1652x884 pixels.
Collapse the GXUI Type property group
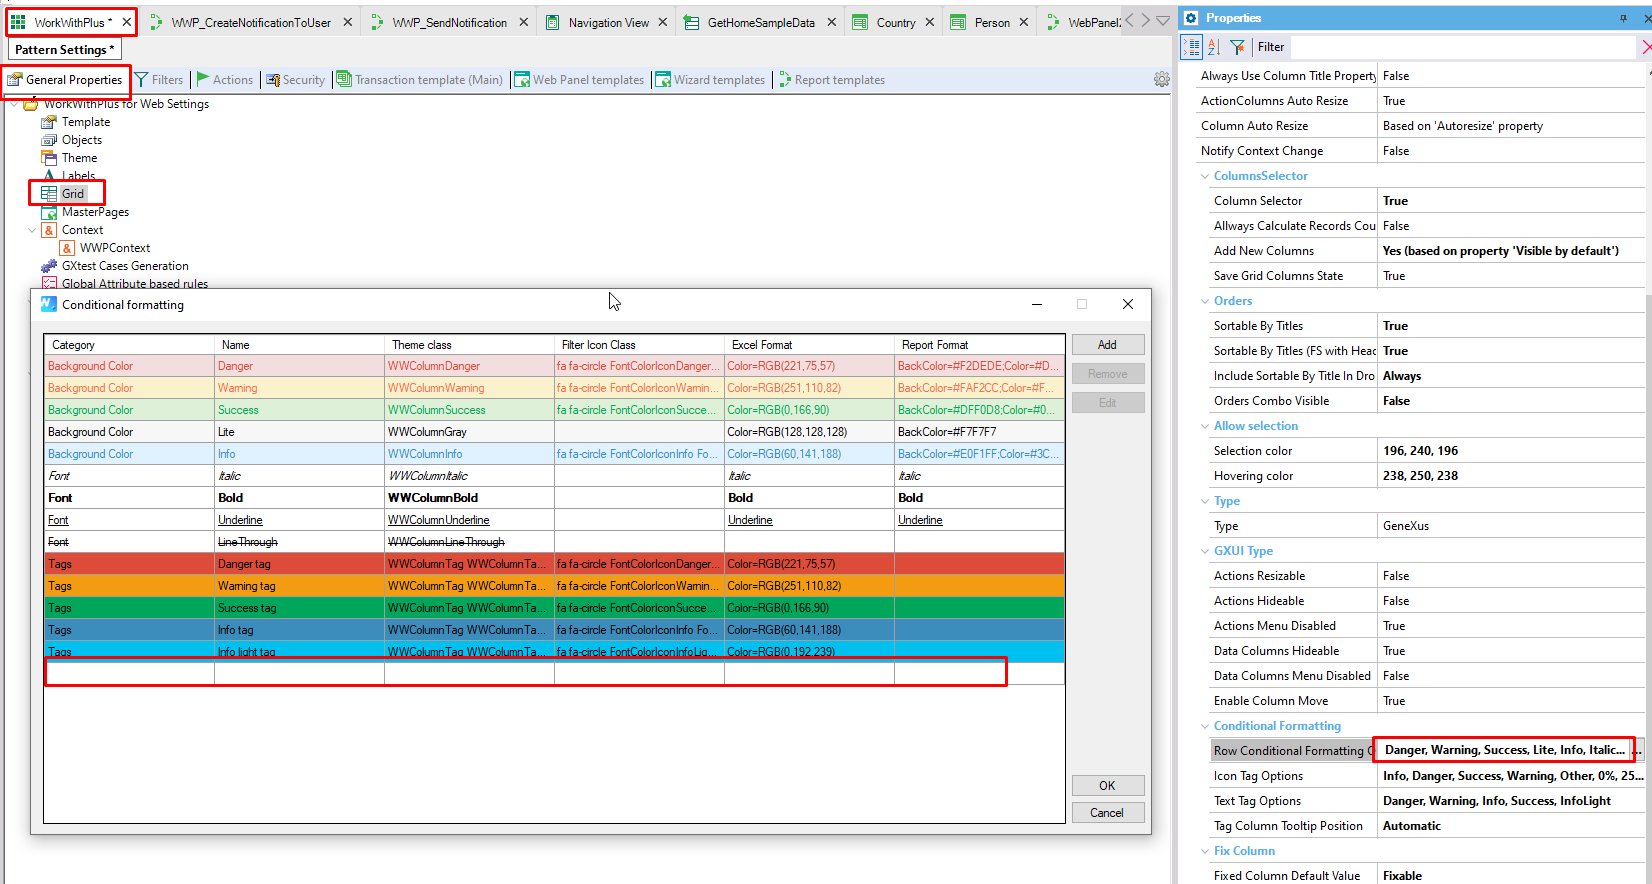point(1204,551)
